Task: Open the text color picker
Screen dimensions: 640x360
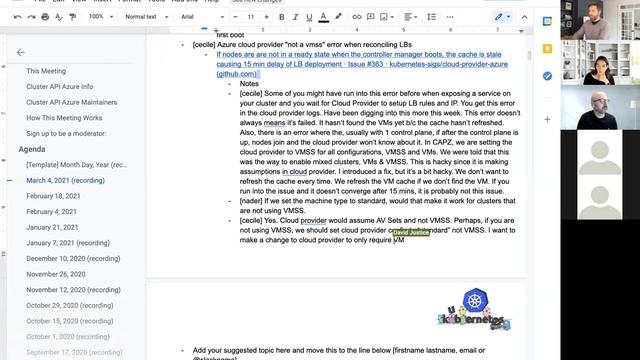Action: (323, 17)
